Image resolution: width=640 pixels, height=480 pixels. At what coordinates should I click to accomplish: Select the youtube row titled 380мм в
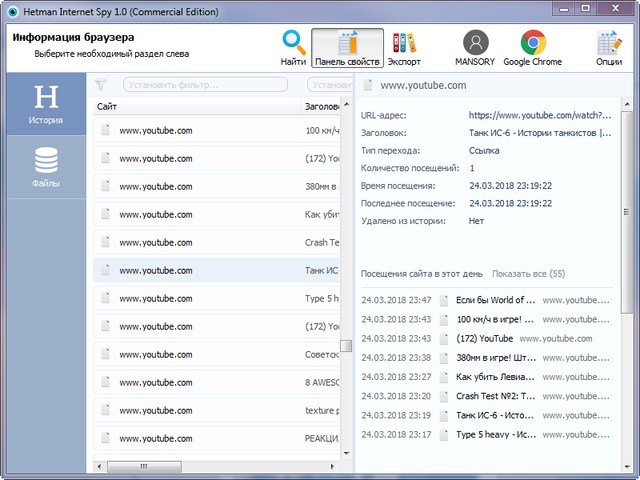click(x=216, y=187)
